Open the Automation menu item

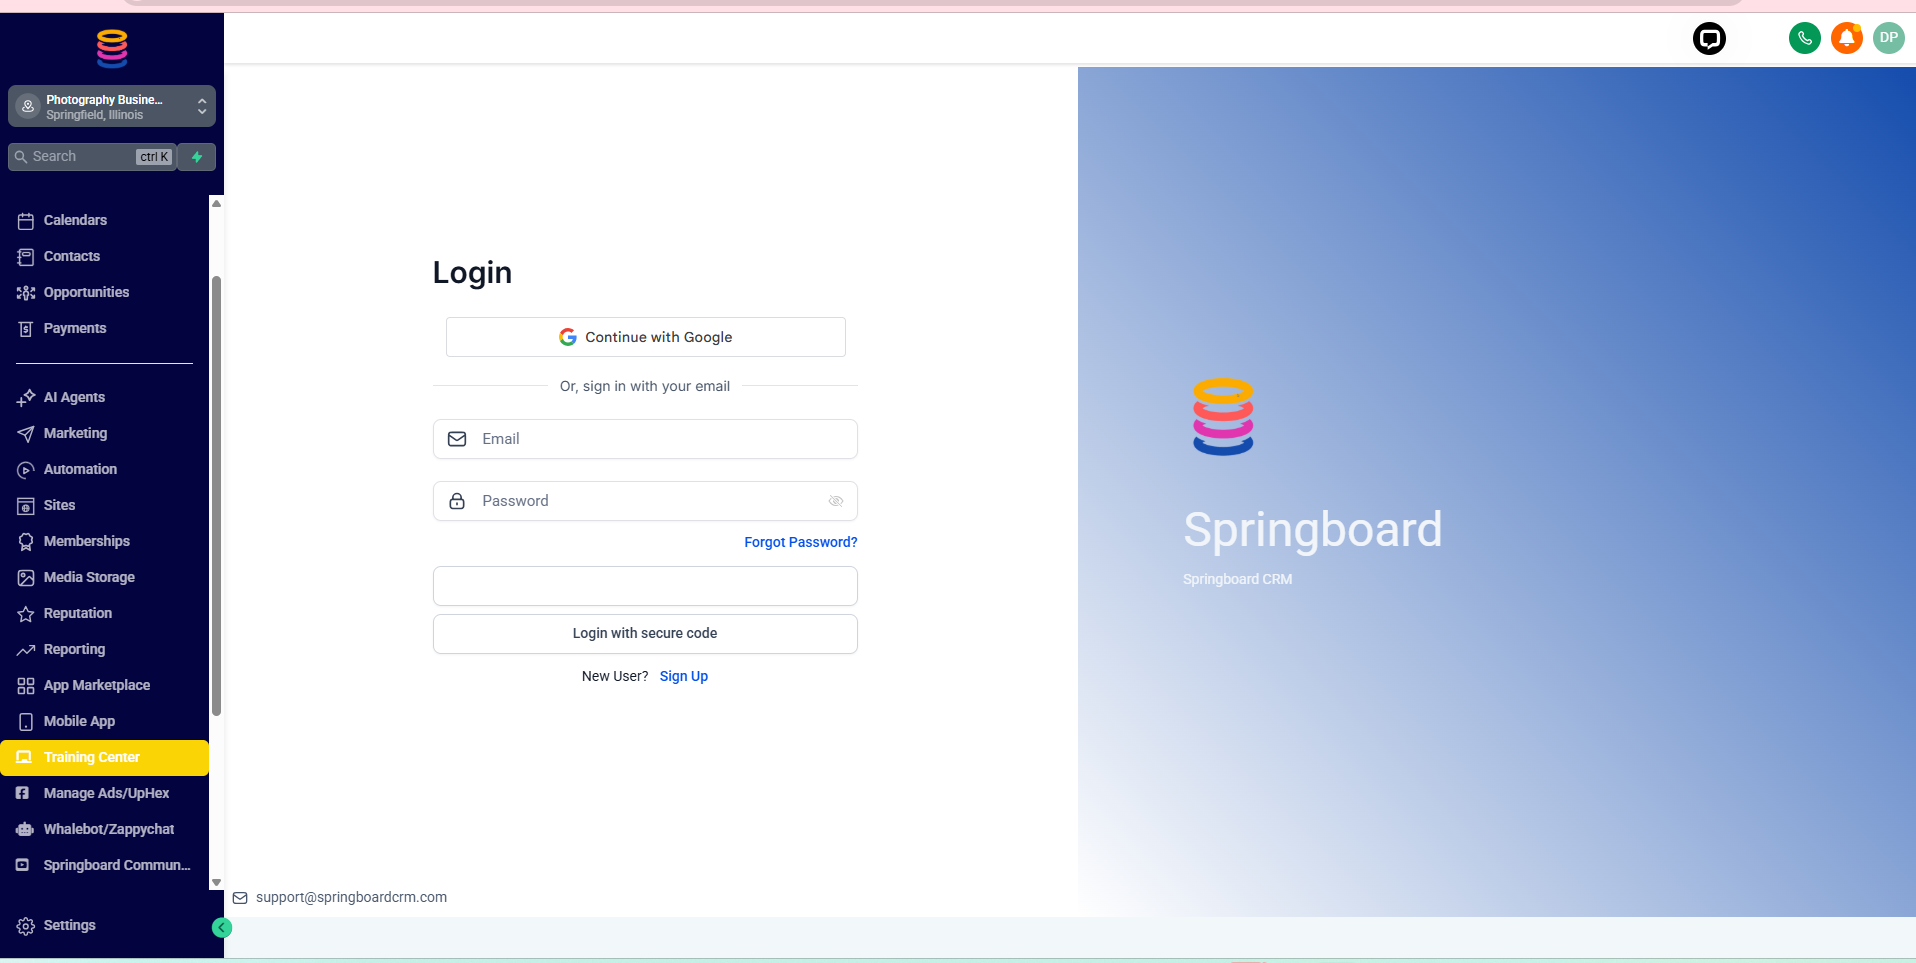[80, 469]
